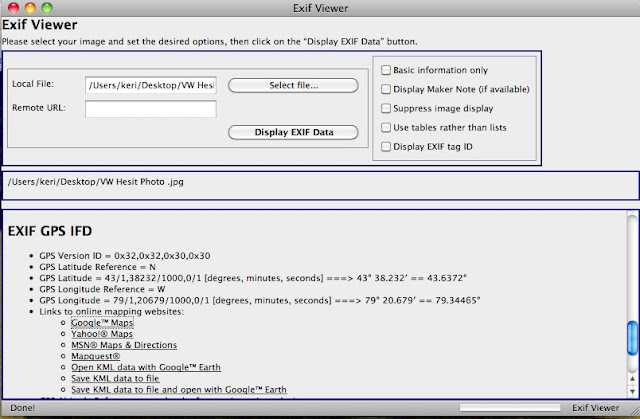This screenshot has height=419, width=640.
Task: Click the GPS Latitude value line
Action: click(x=253, y=278)
